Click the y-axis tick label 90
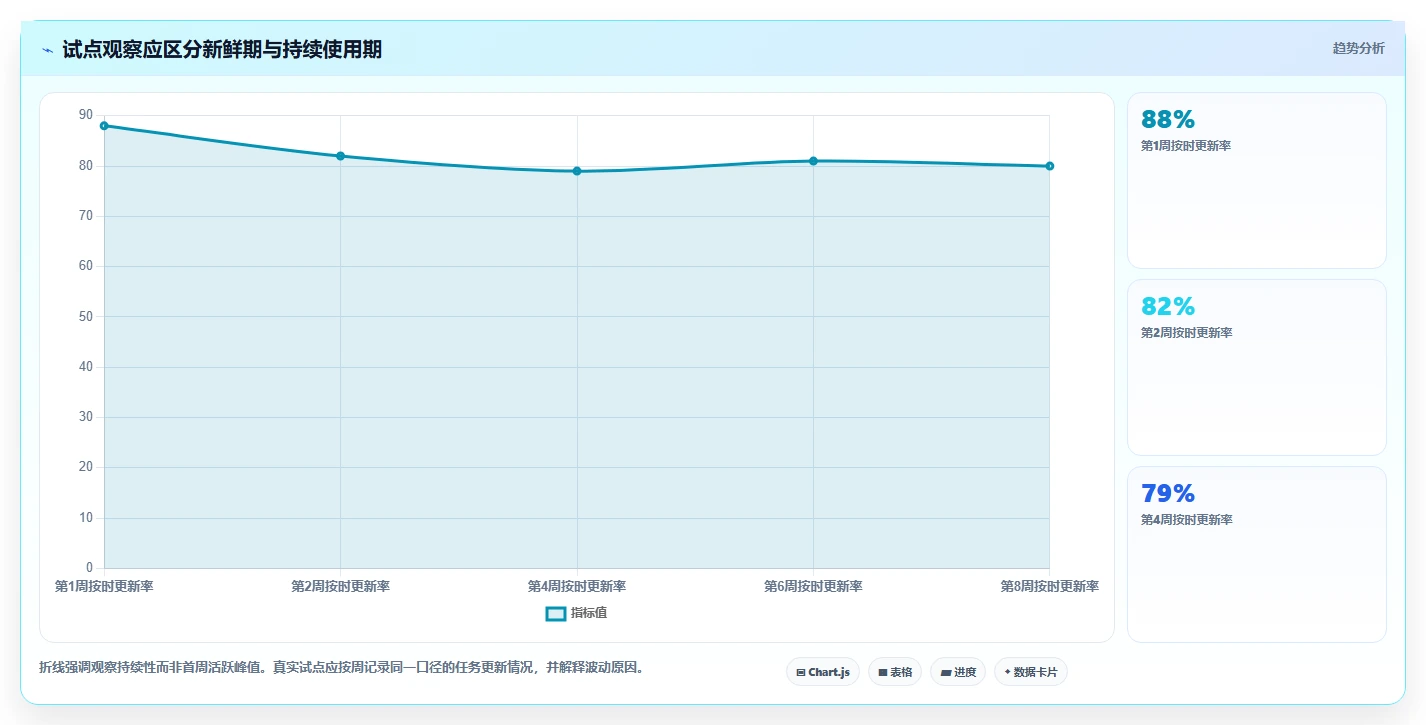 point(85,116)
